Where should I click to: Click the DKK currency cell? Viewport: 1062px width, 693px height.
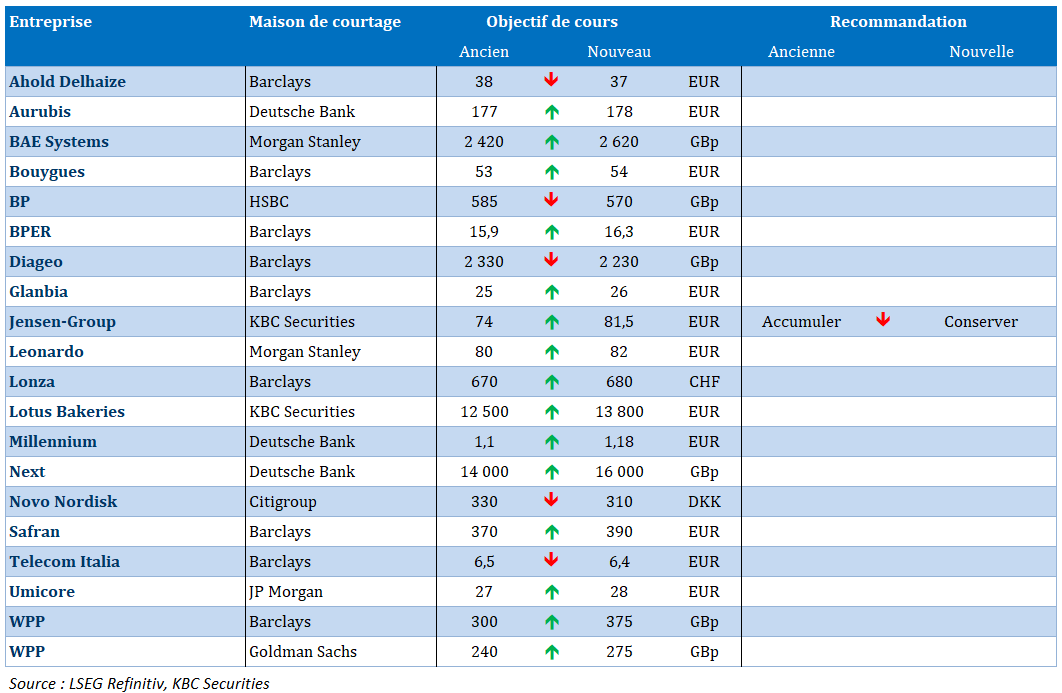[x=704, y=502]
